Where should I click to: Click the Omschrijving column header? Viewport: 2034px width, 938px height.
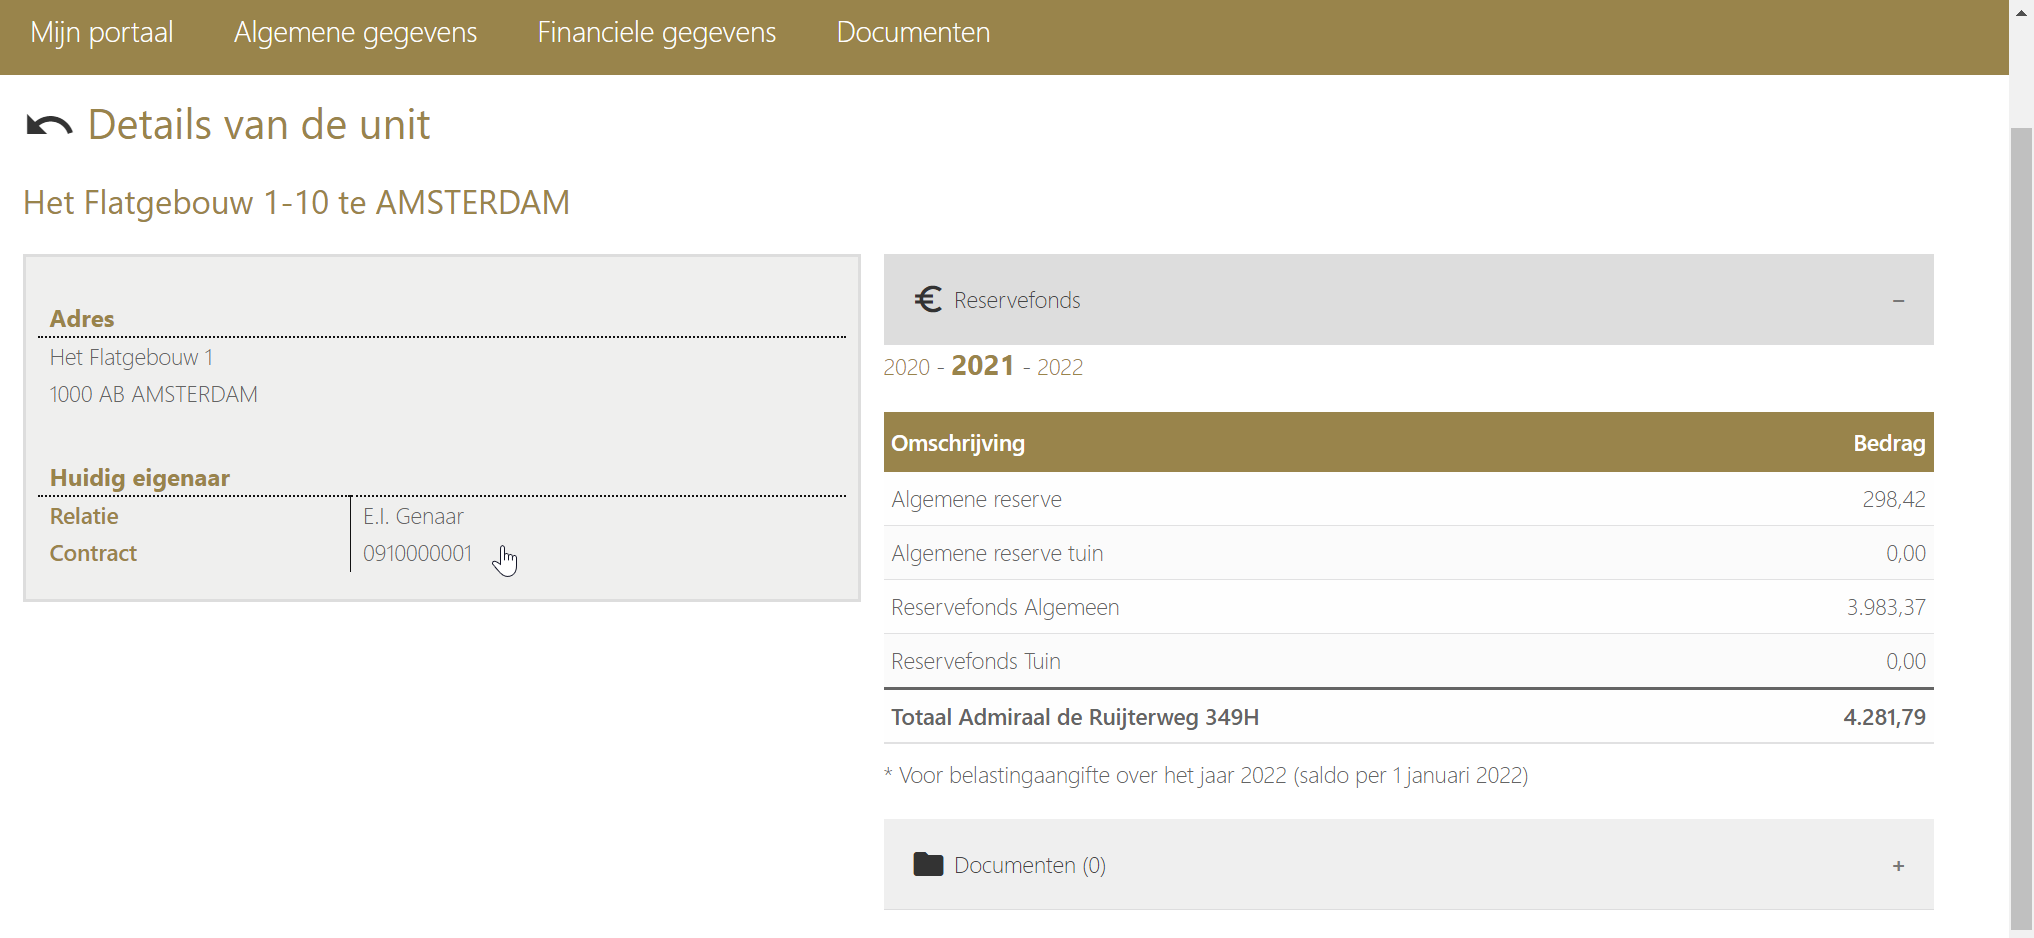click(x=957, y=443)
